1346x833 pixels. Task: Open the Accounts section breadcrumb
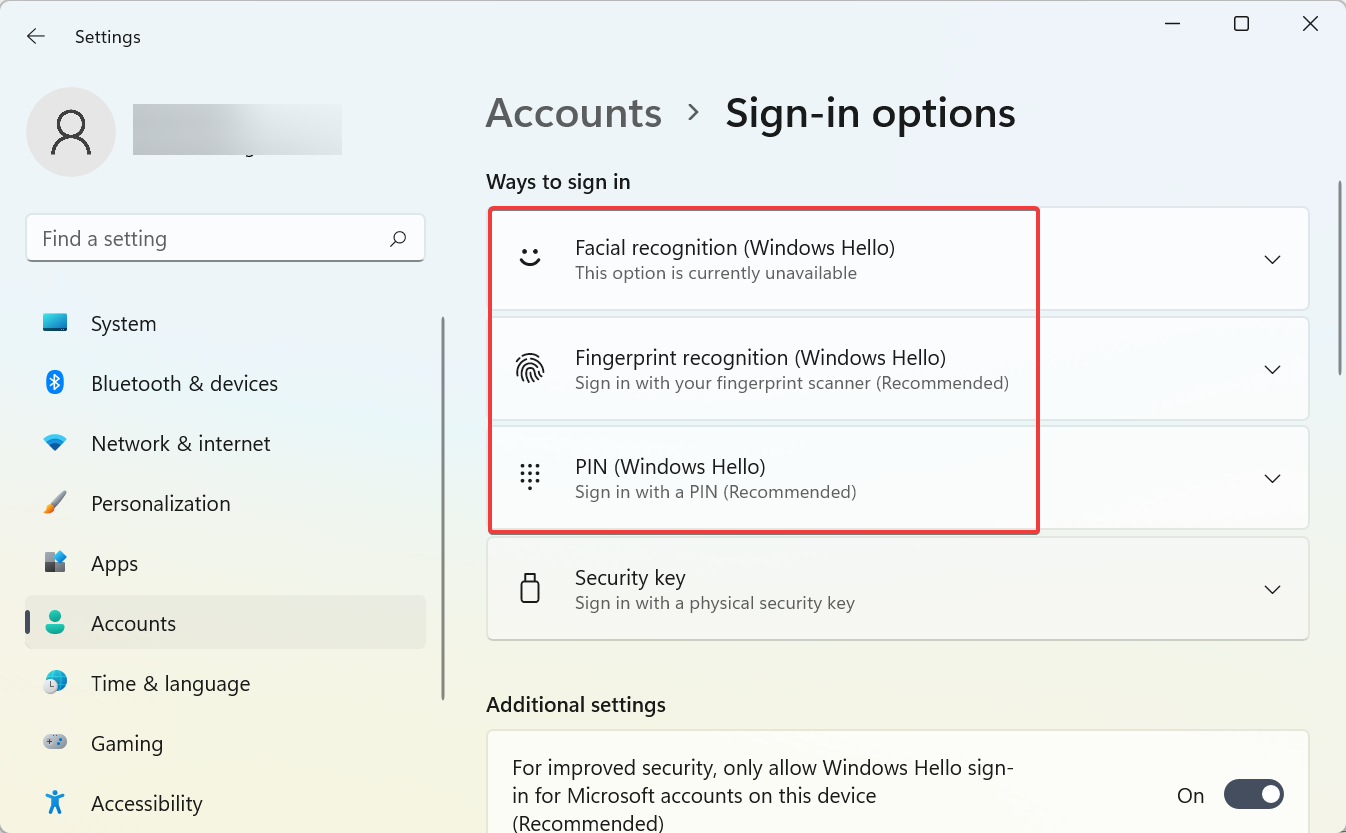(573, 113)
